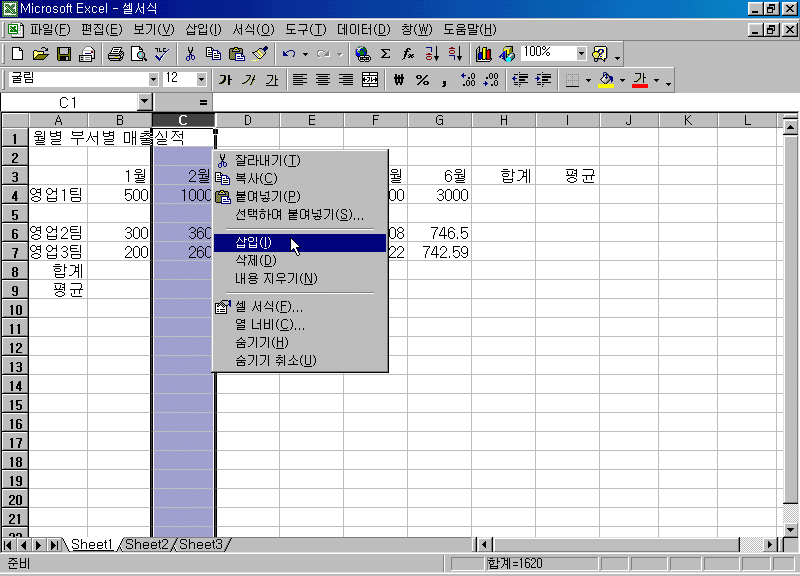Open the zoom 100% dropdown
The width and height of the screenshot is (800, 576).
pyautogui.click(x=581, y=53)
